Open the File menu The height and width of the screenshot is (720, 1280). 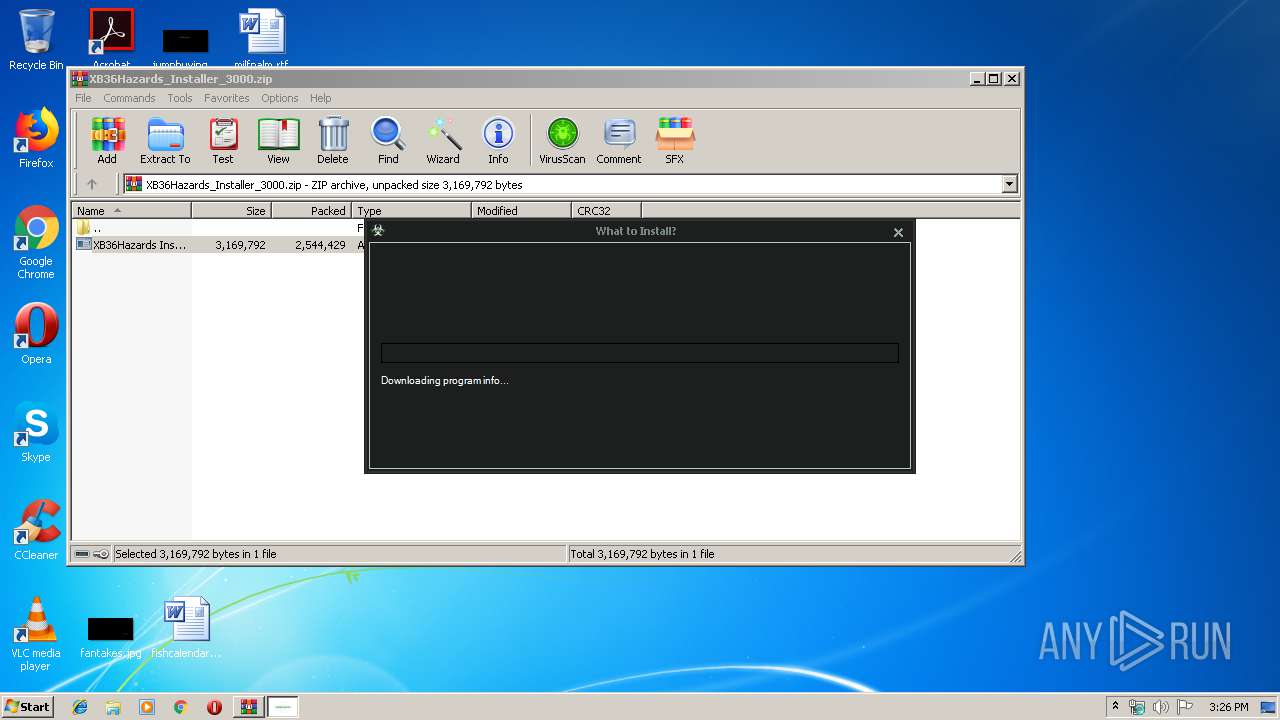pyautogui.click(x=83, y=98)
